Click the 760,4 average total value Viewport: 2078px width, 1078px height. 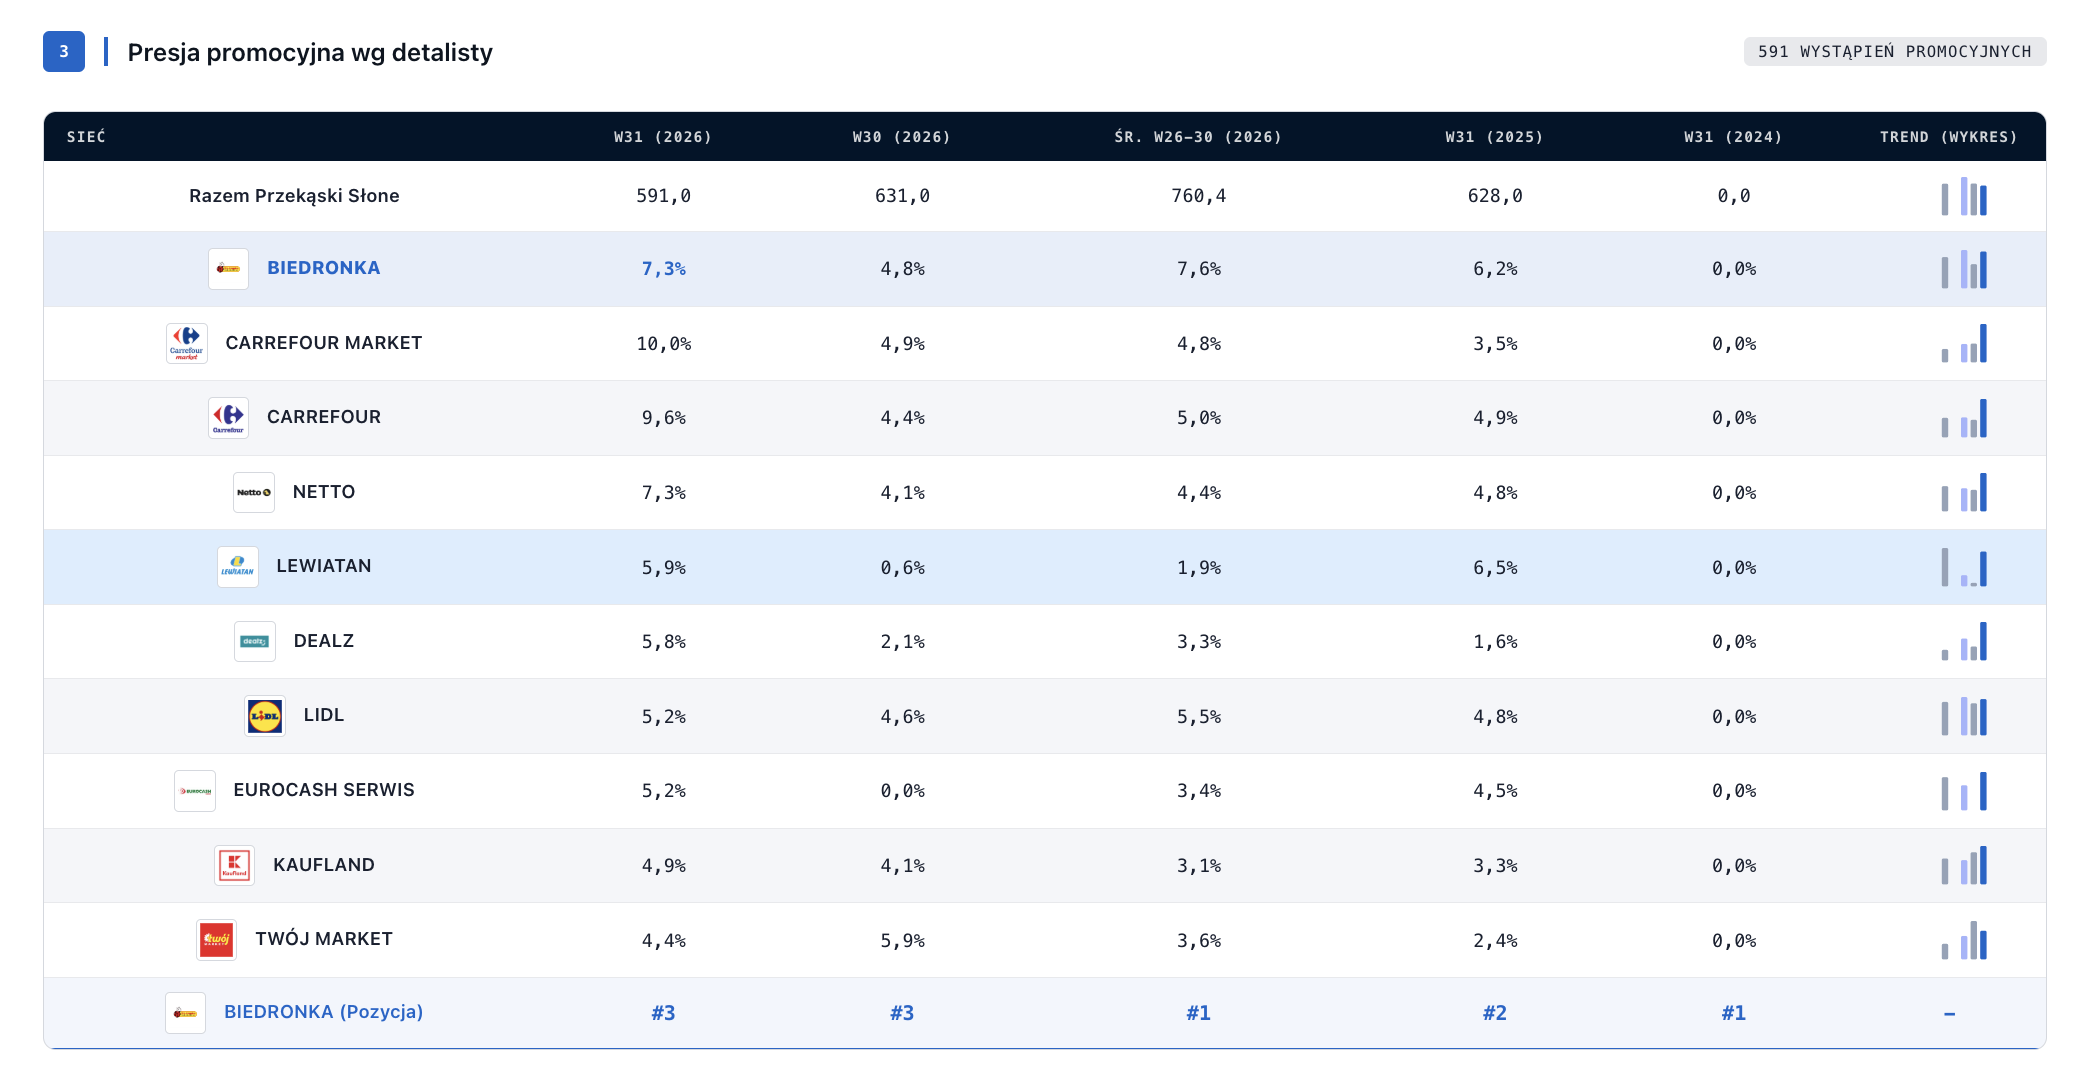coord(1198,196)
